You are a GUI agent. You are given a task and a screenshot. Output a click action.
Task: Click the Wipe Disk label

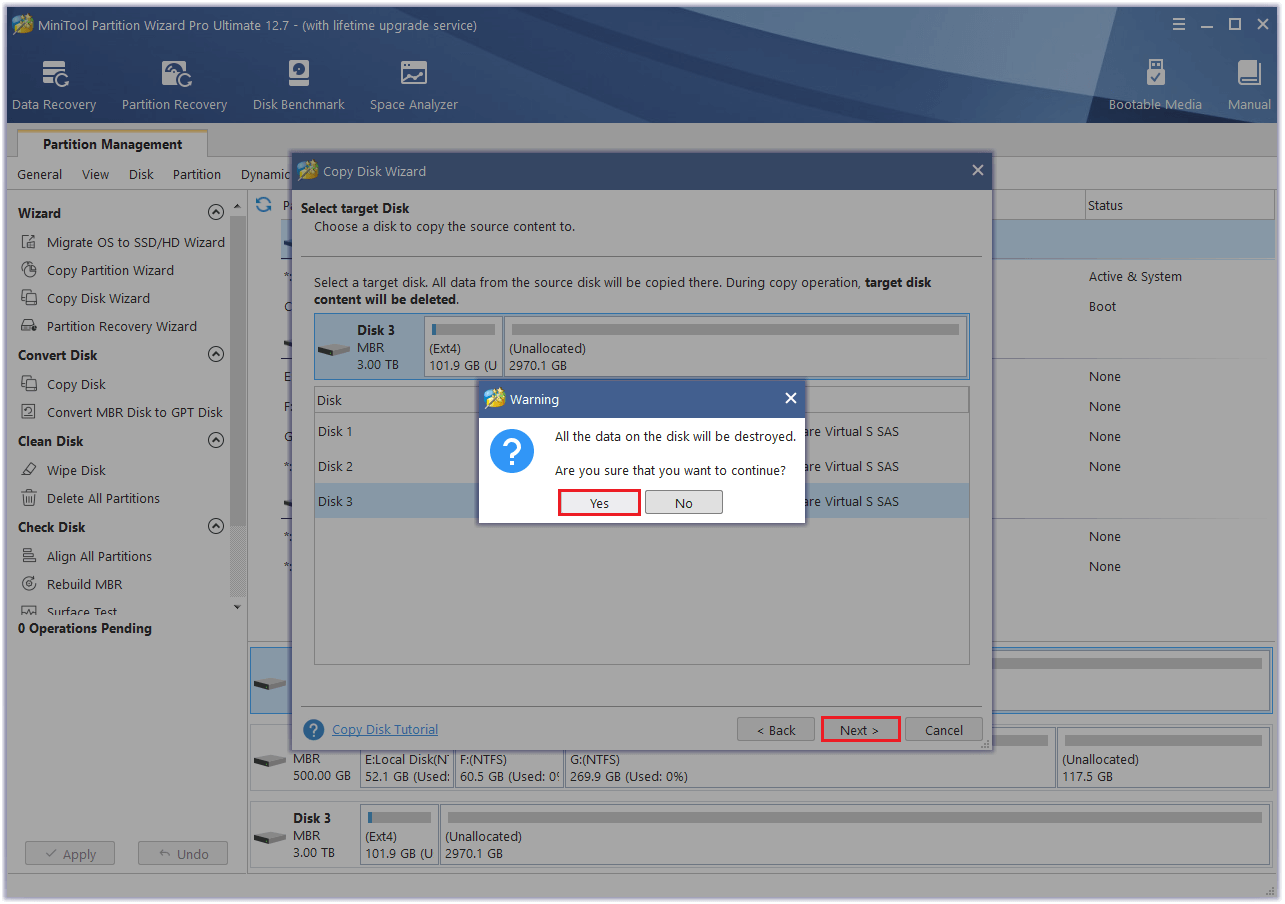(76, 470)
